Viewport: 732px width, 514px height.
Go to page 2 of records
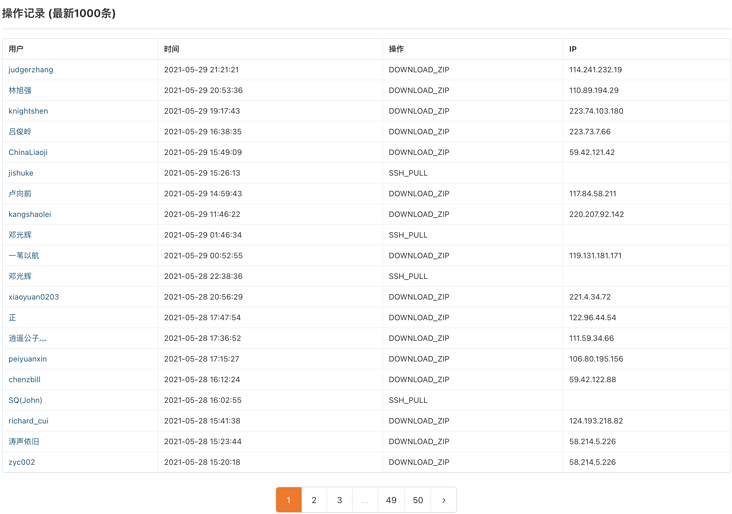tap(314, 500)
